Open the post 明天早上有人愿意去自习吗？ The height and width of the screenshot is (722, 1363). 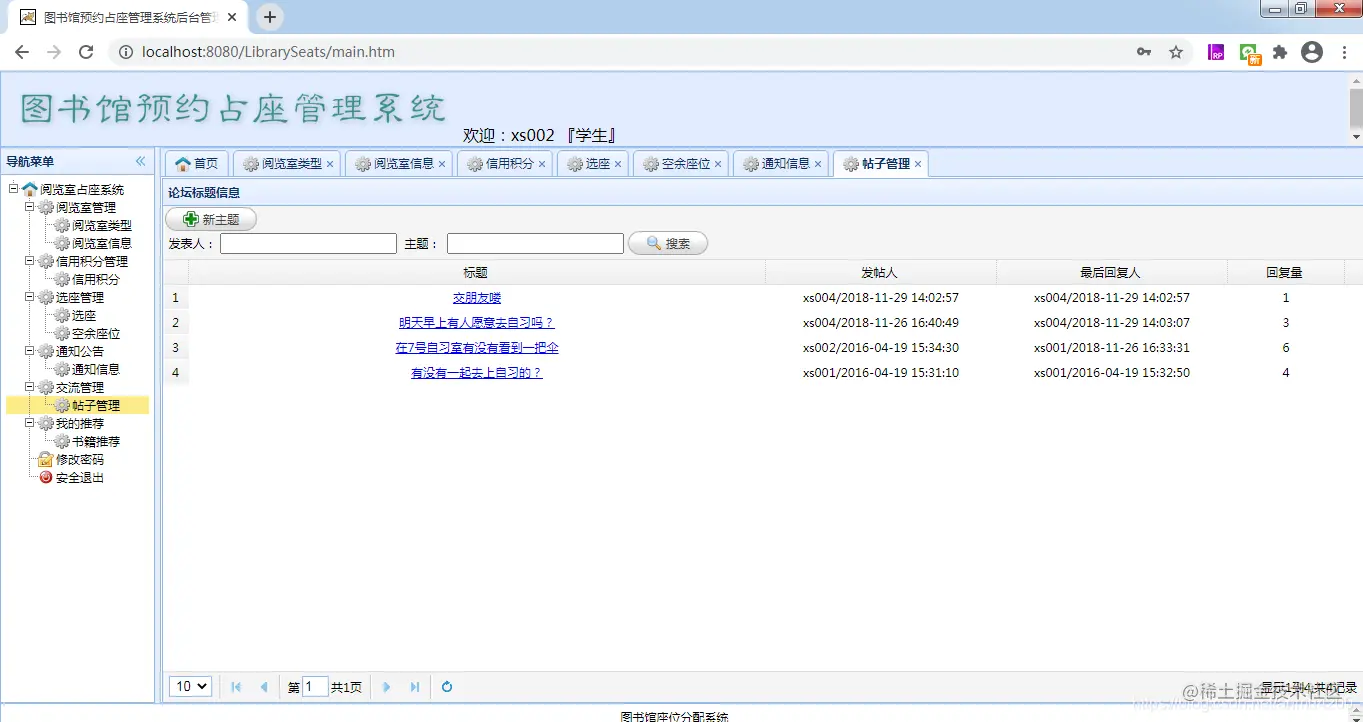[477, 323]
